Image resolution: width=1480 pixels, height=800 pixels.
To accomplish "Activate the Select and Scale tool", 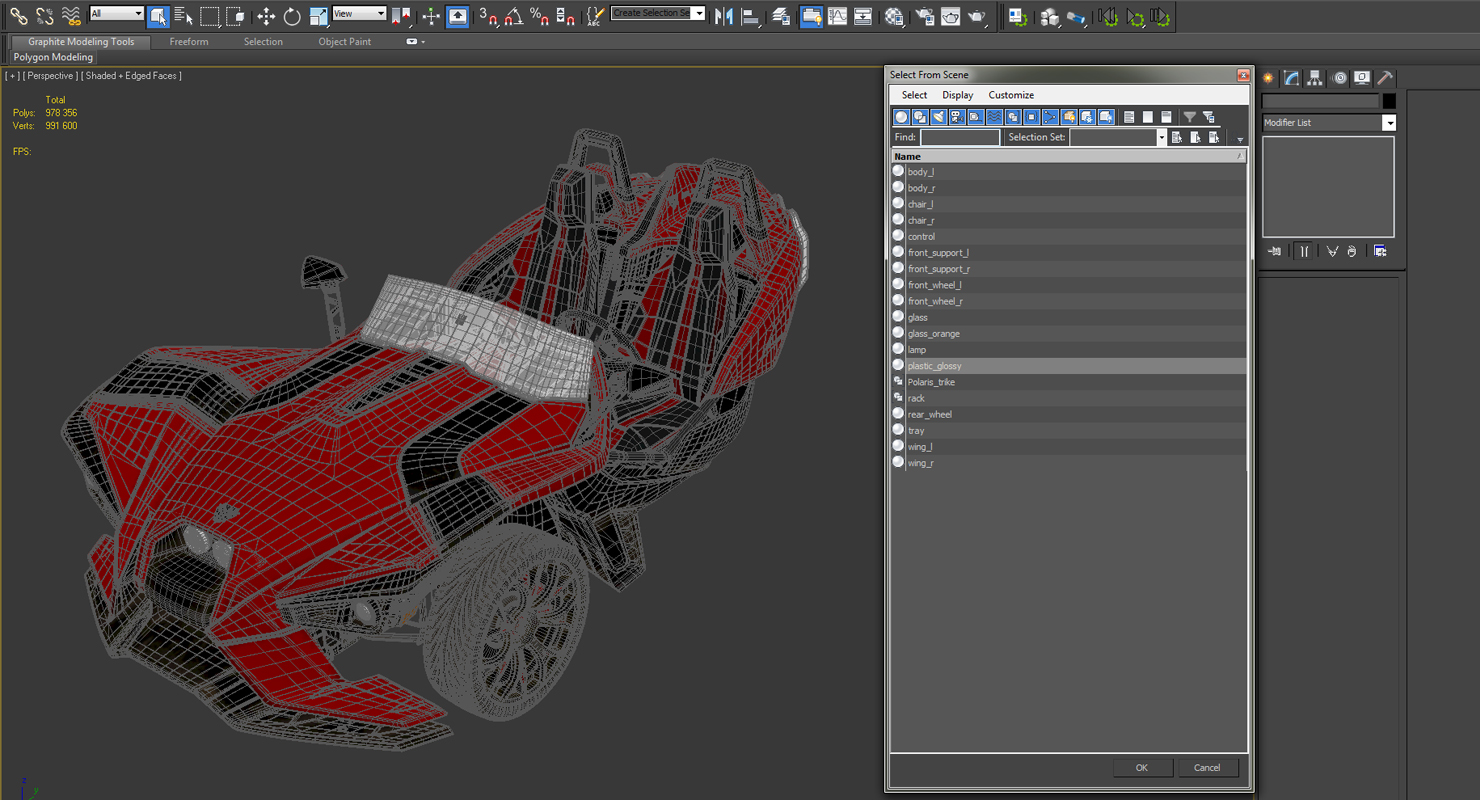I will click(x=318, y=16).
